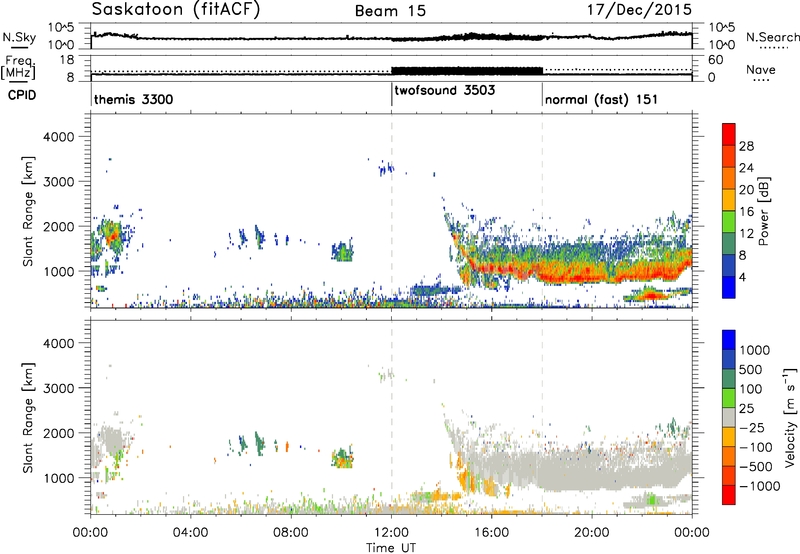Click the dark blue top Velocity colorbar segment

point(729,340)
